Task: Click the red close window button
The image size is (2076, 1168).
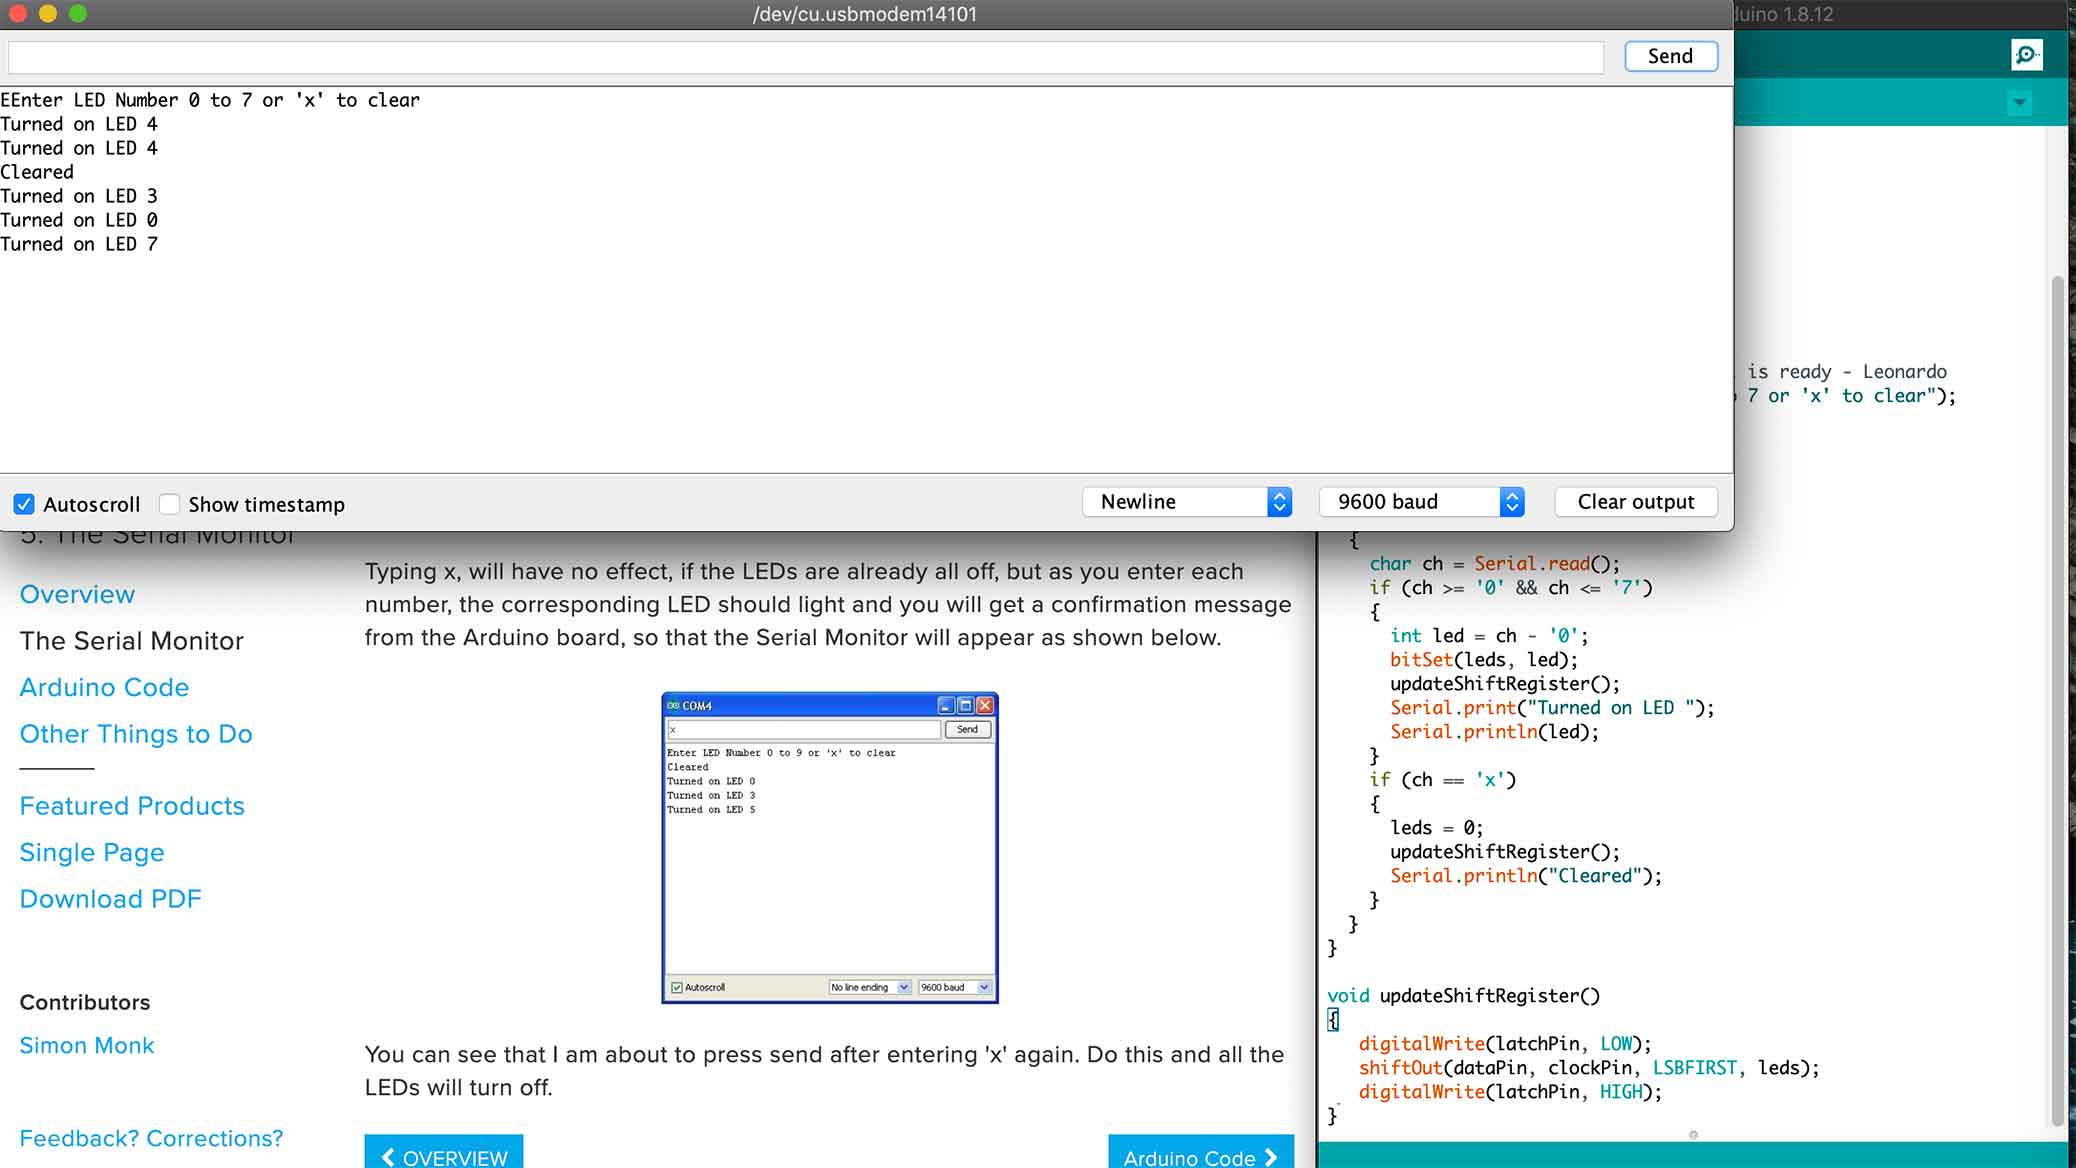Action: pyautogui.click(x=17, y=14)
